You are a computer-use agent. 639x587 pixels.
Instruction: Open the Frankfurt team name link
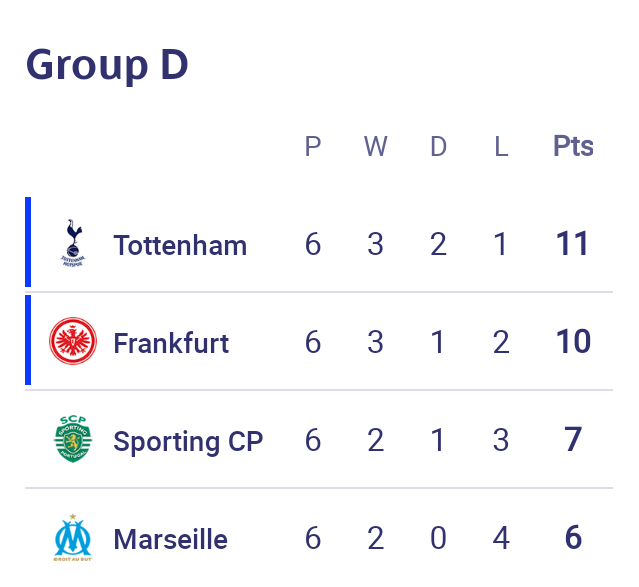coord(171,343)
